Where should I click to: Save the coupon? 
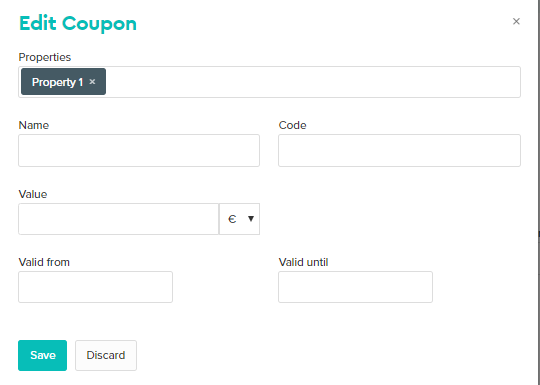point(42,355)
